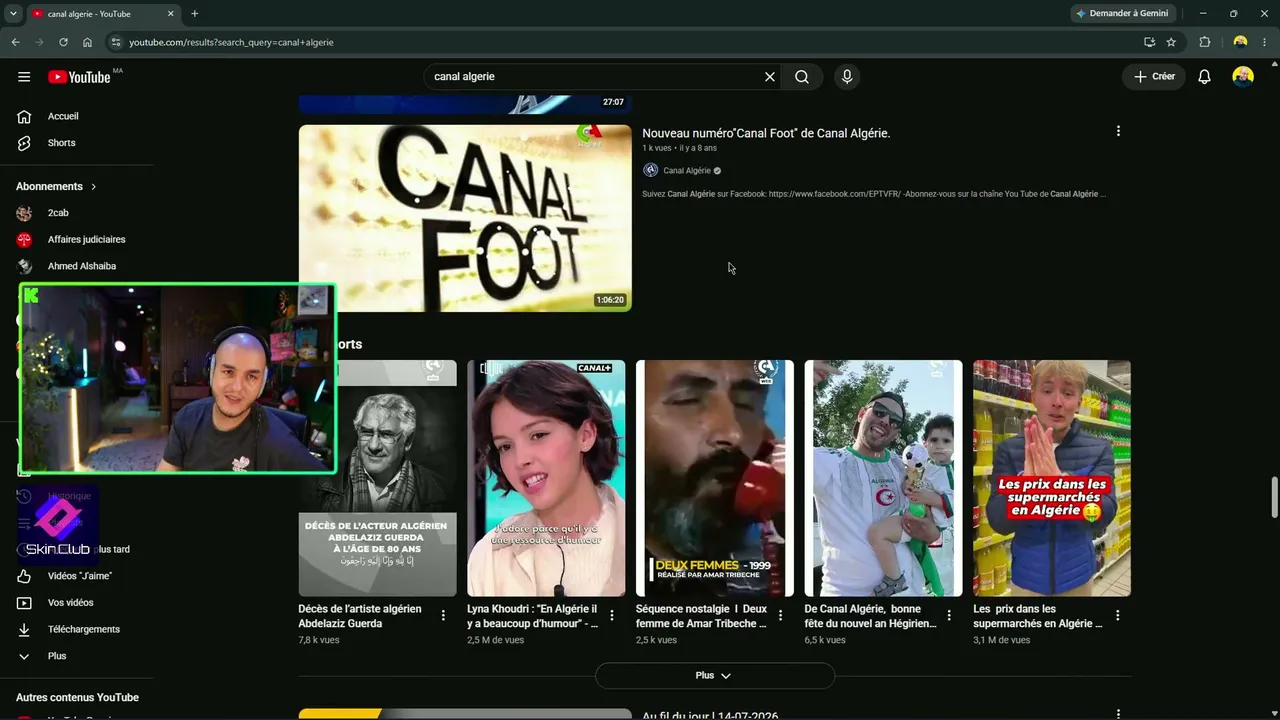Open the YouTube guide hamburger menu
Viewport: 1280px width, 720px height.
click(x=24, y=77)
